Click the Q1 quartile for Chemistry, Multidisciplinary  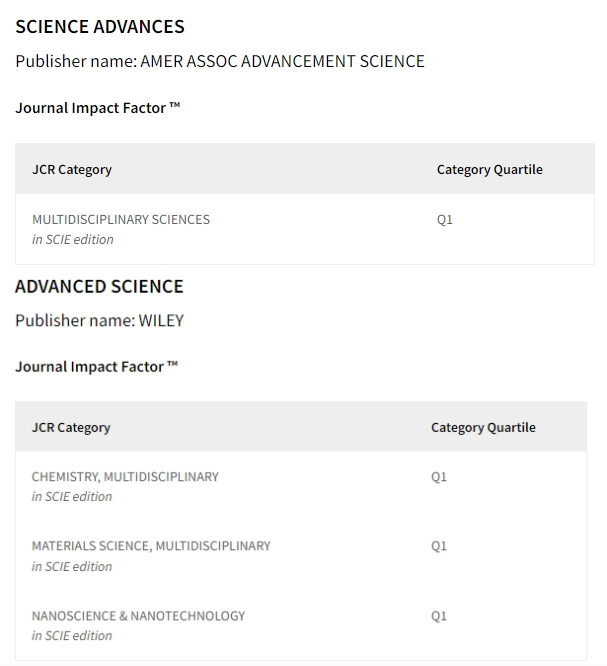click(x=439, y=477)
